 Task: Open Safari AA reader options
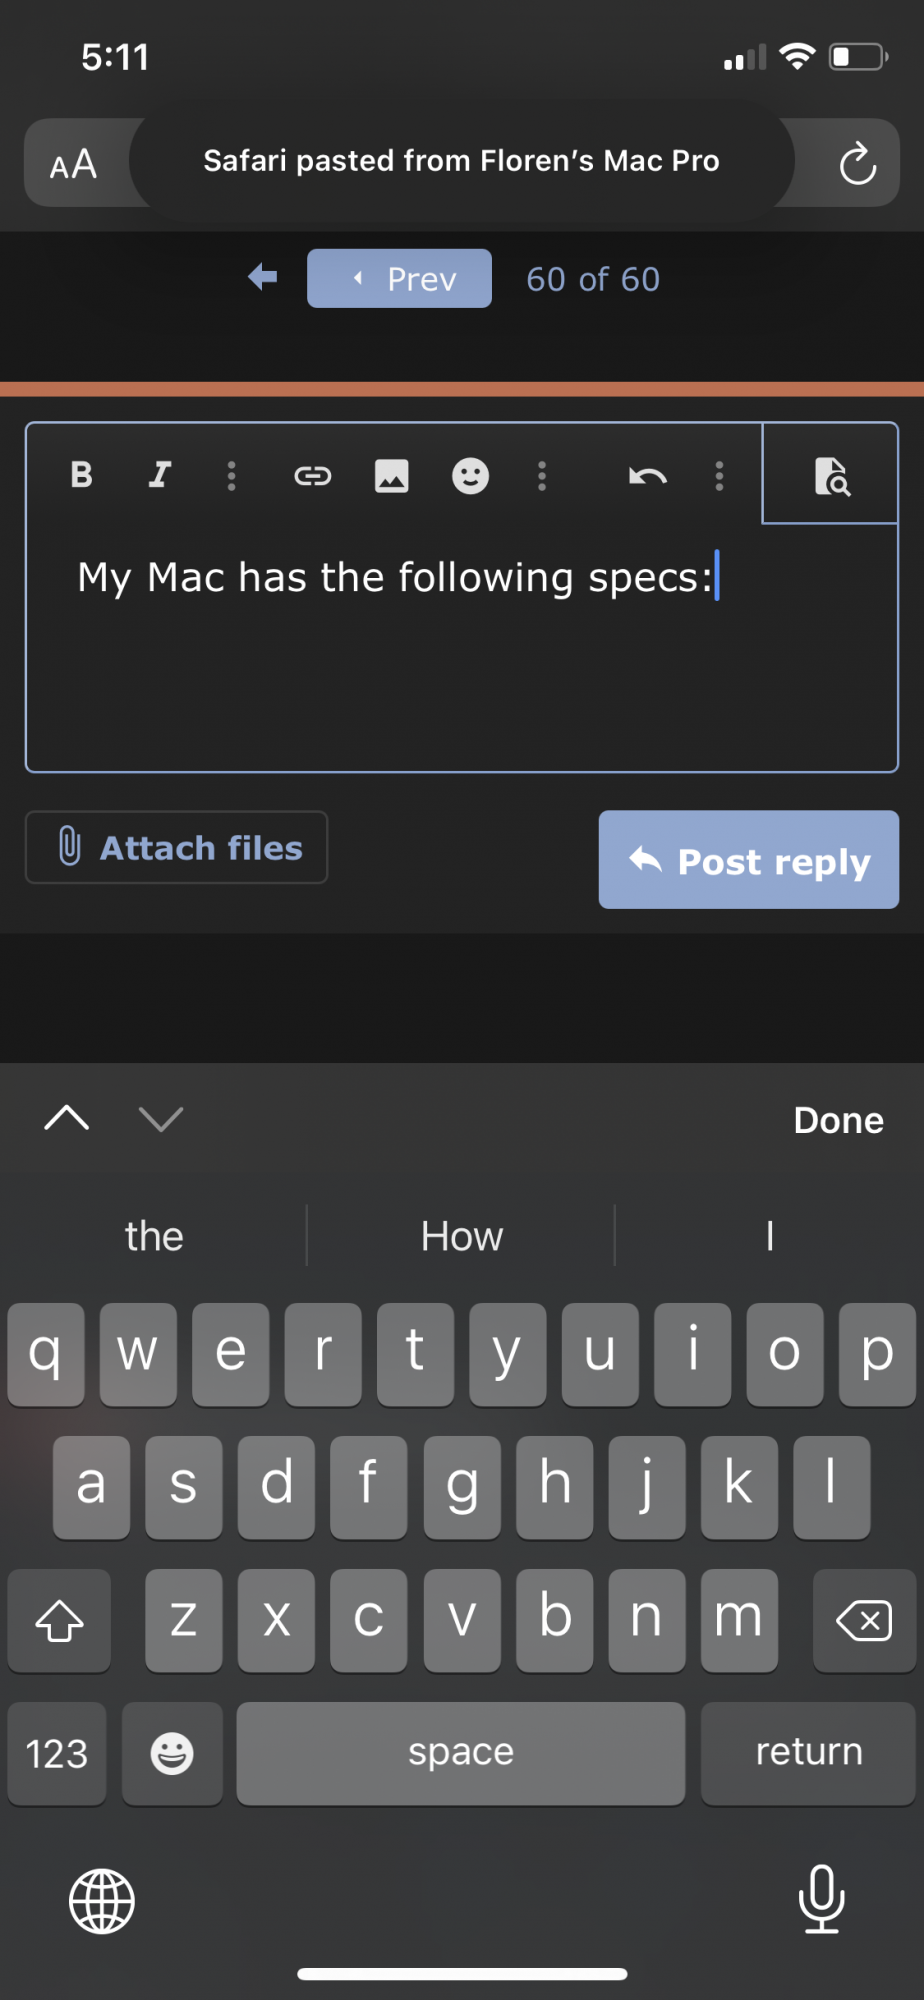(x=74, y=164)
